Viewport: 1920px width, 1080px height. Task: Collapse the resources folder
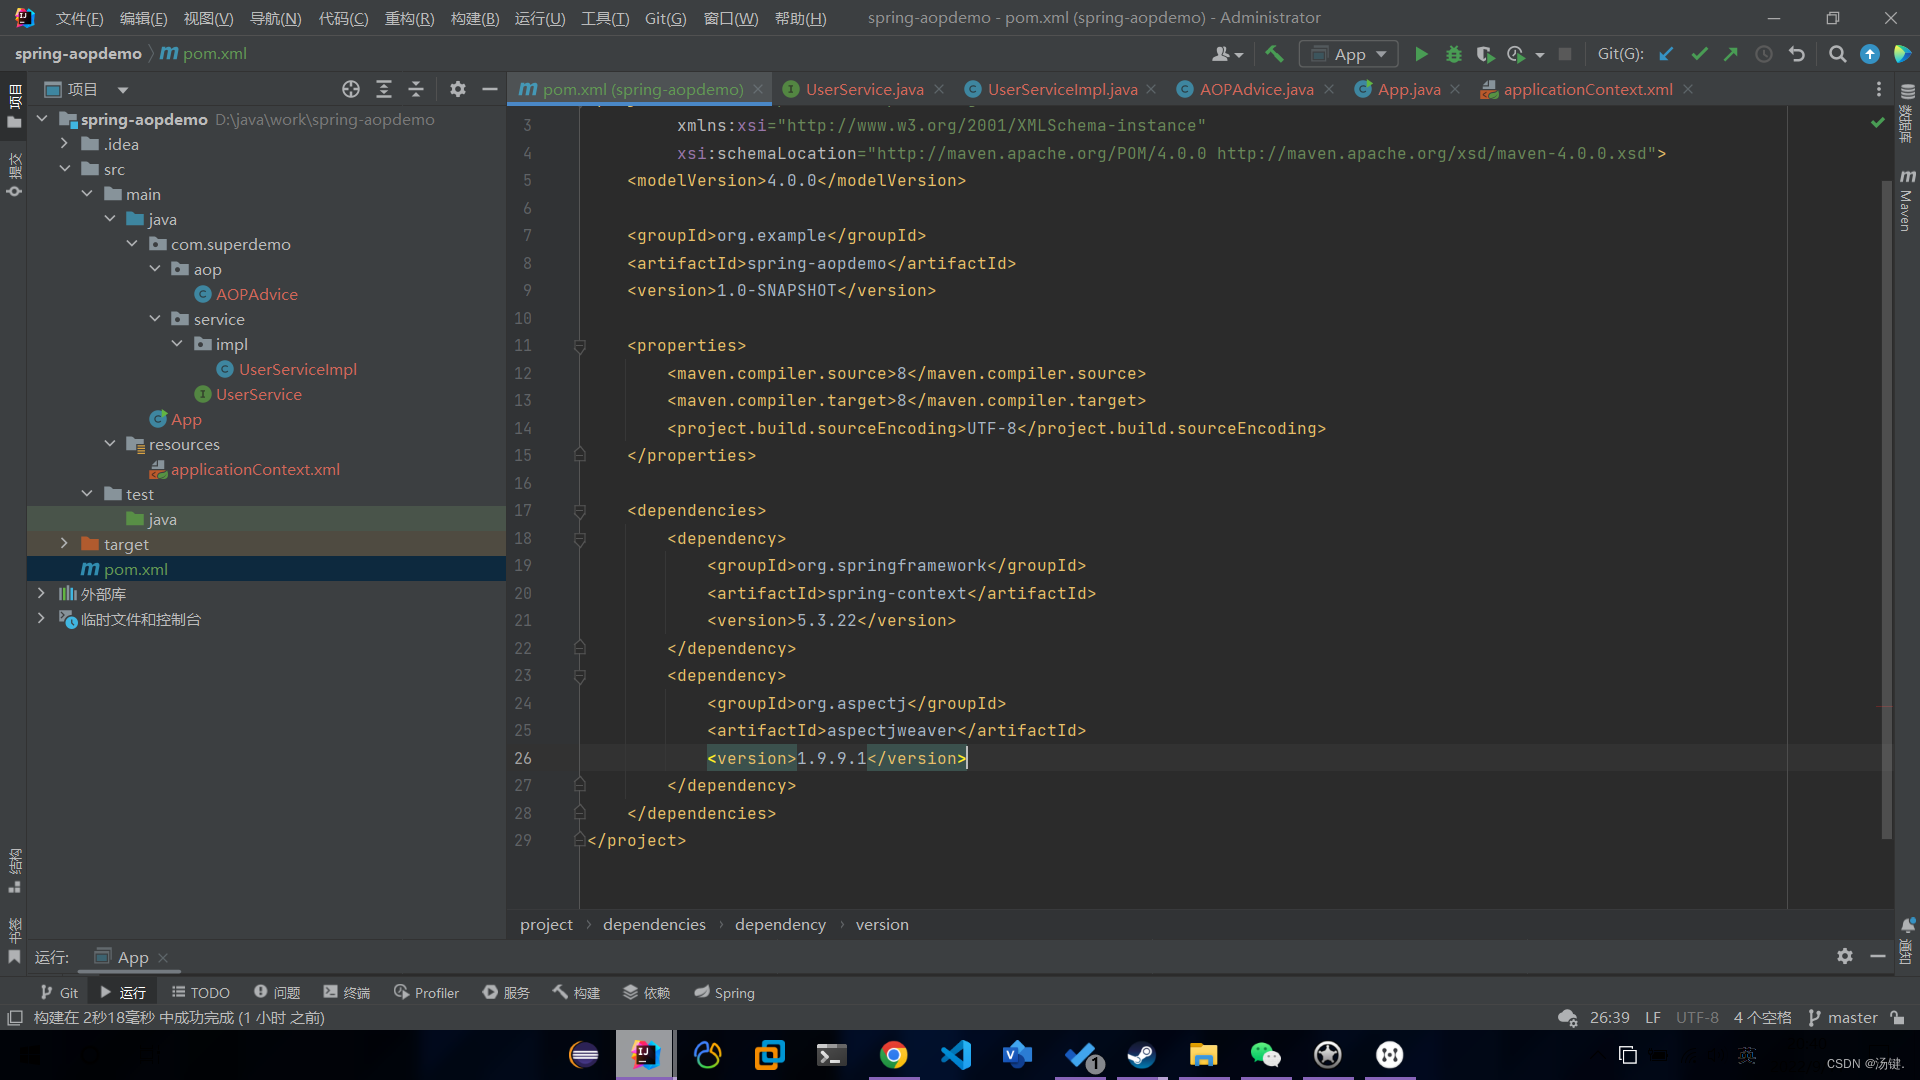110,444
